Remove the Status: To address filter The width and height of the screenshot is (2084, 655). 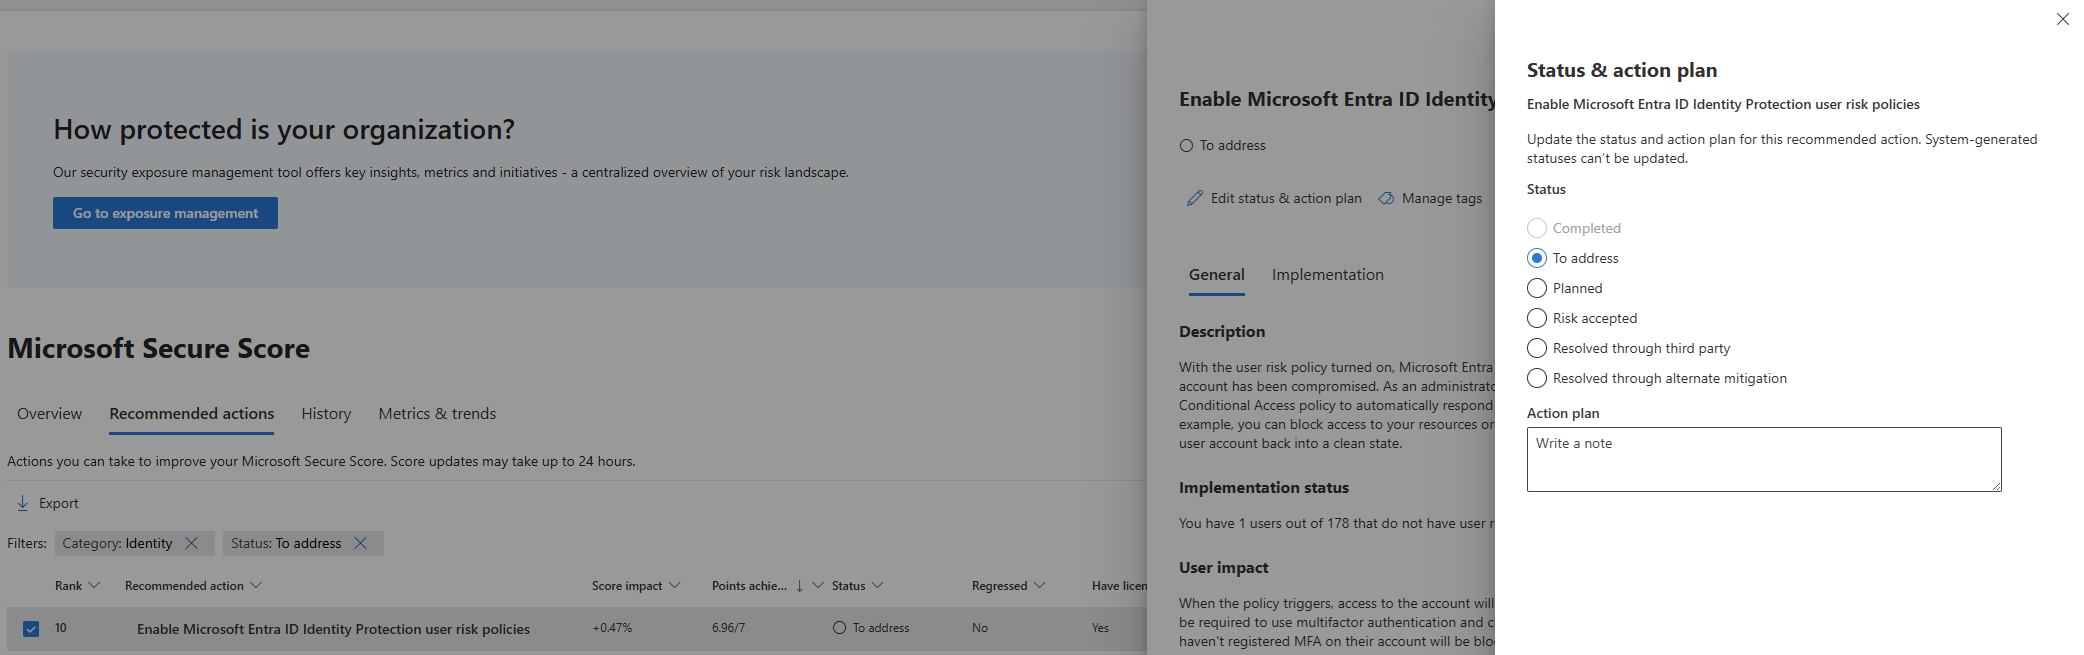point(361,543)
